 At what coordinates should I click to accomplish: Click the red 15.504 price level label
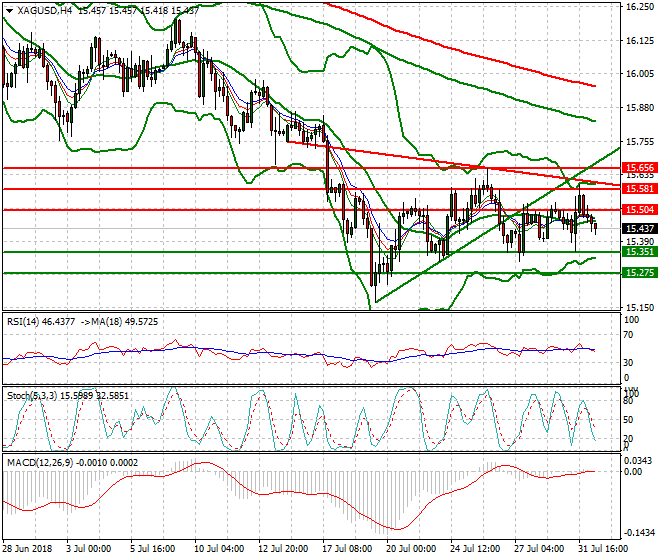(640, 210)
